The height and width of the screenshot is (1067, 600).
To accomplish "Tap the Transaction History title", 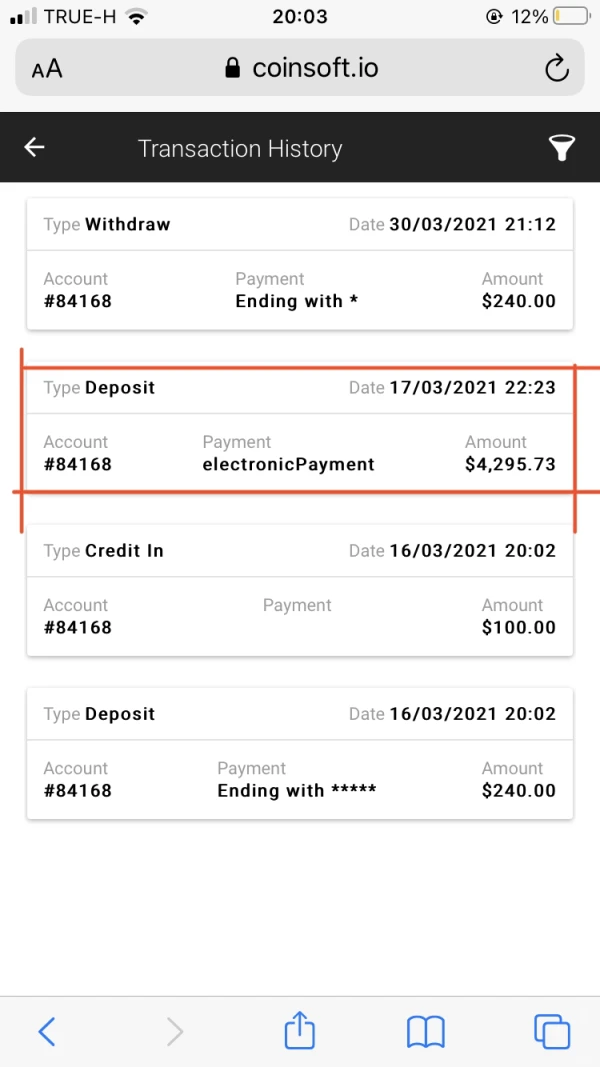I will click(240, 149).
